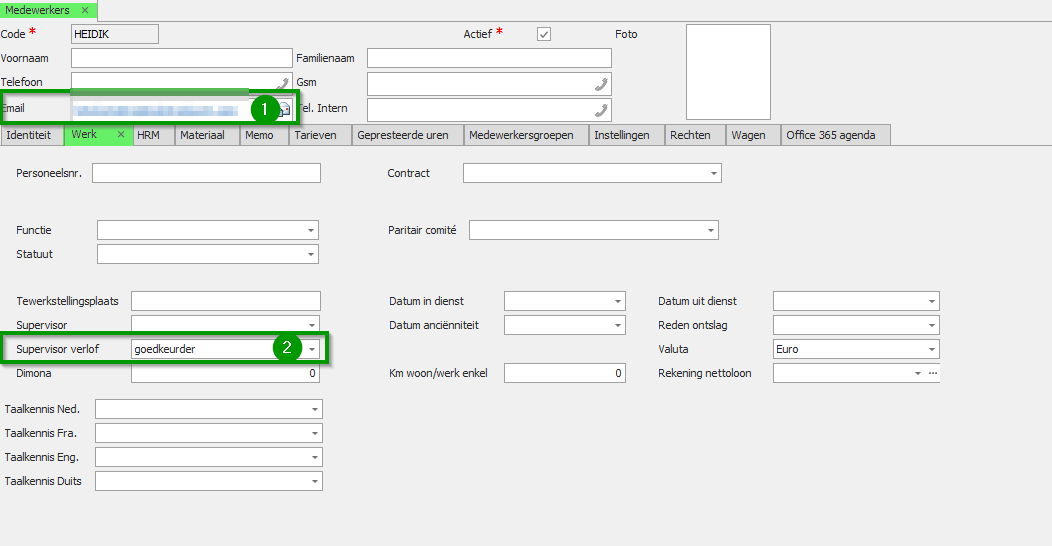
Task: Click the phone icon in Tel. Intern field
Action: (601, 110)
